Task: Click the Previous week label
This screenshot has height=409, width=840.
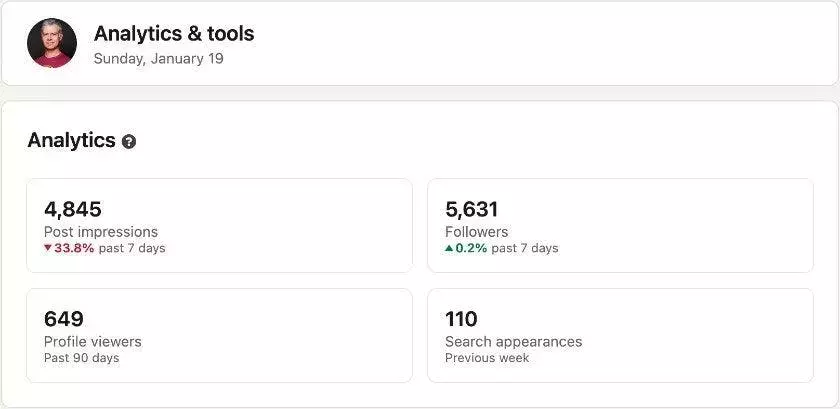Action: click(487, 358)
